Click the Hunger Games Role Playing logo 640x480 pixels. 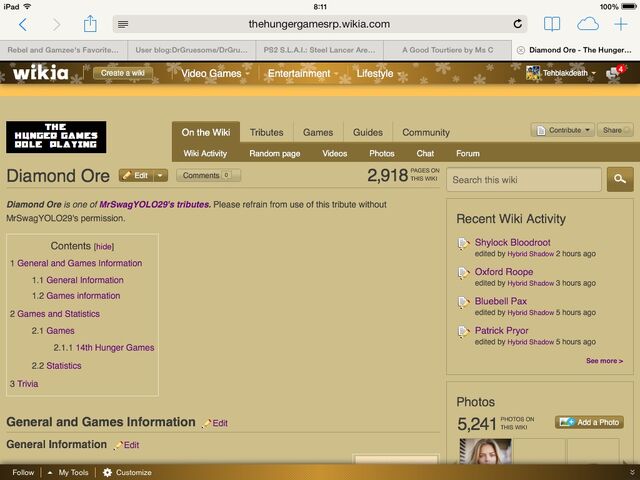[56, 137]
